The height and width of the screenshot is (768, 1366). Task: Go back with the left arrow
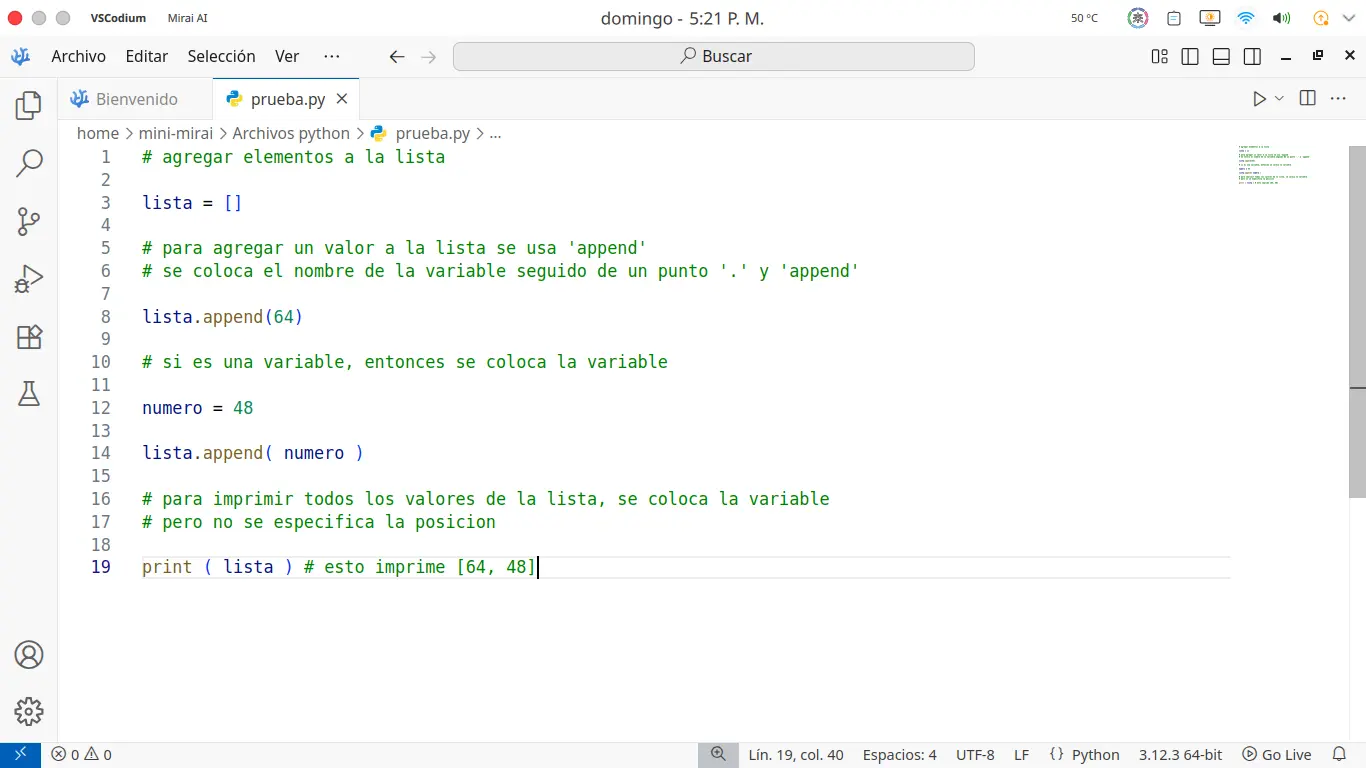397,57
